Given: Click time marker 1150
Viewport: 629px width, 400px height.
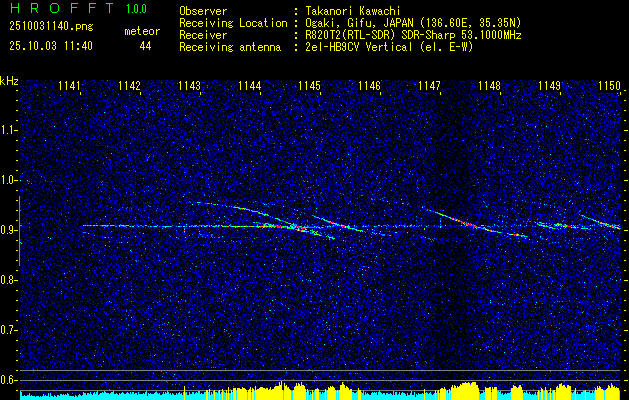Looking at the screenshot, I should coord(609,85).
